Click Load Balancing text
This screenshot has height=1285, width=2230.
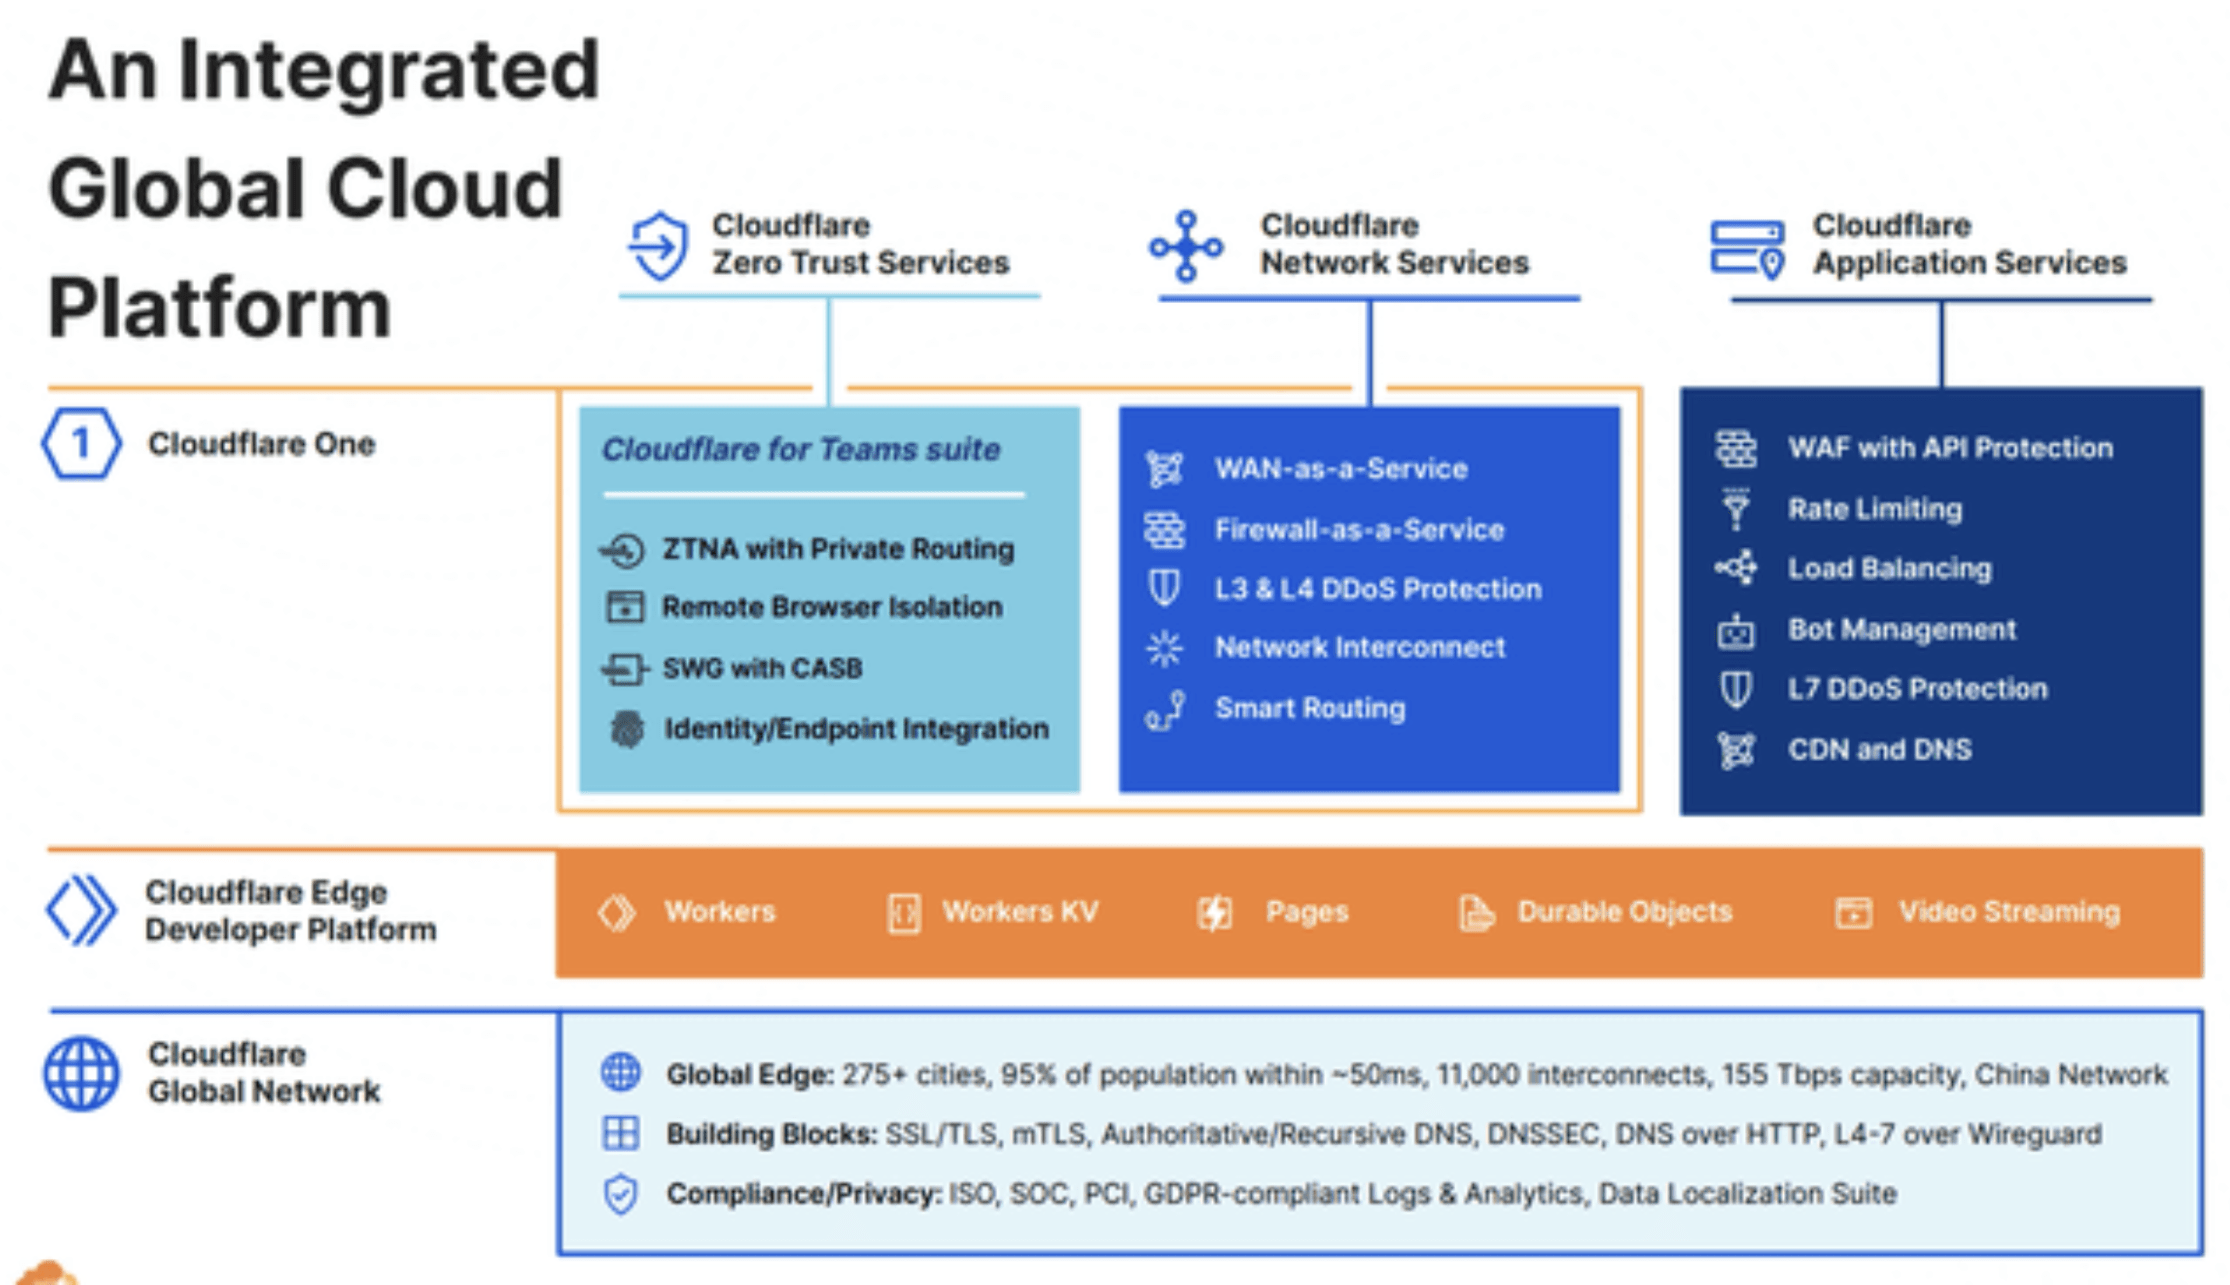(x=1890, y=569)
